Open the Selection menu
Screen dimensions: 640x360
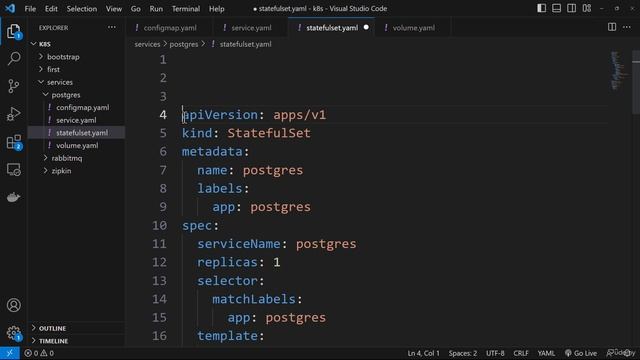tap(82, 9)
